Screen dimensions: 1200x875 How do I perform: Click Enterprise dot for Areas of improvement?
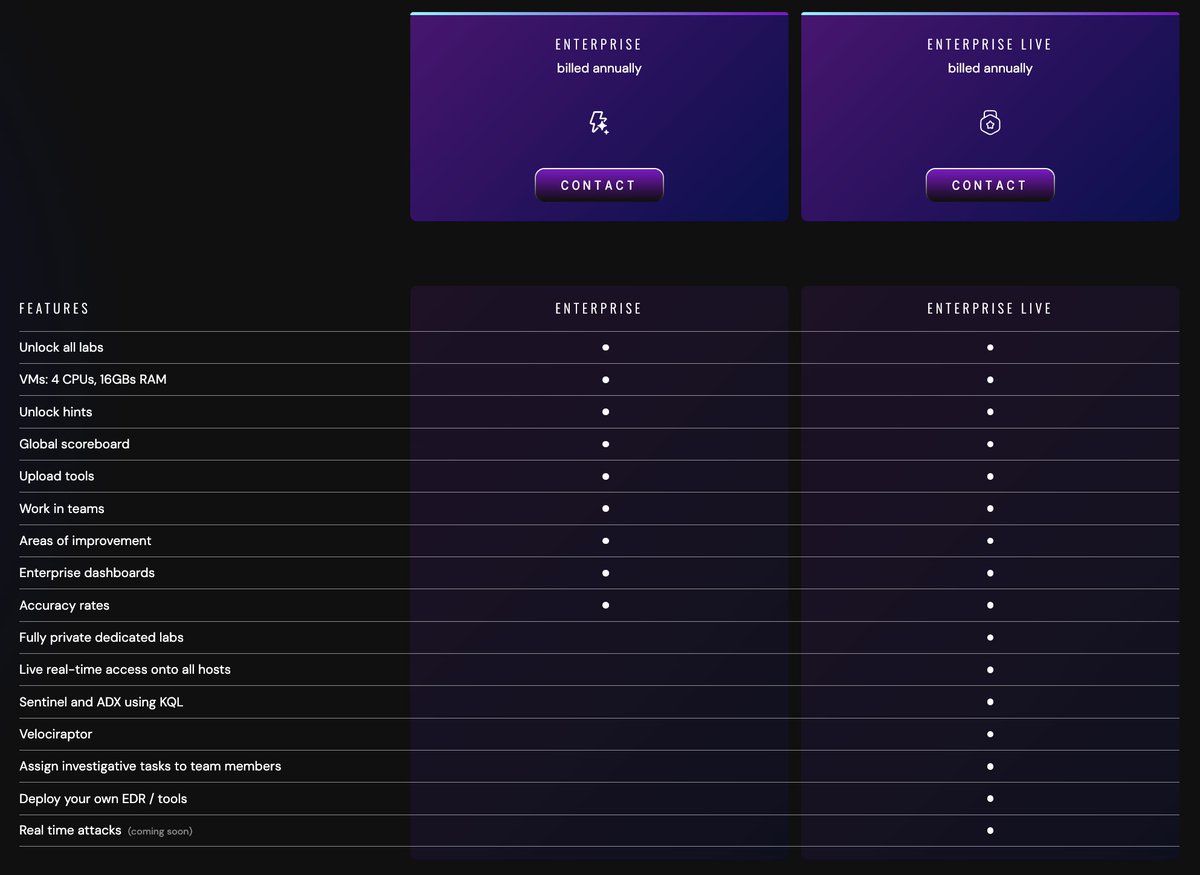tap(606, 541)
